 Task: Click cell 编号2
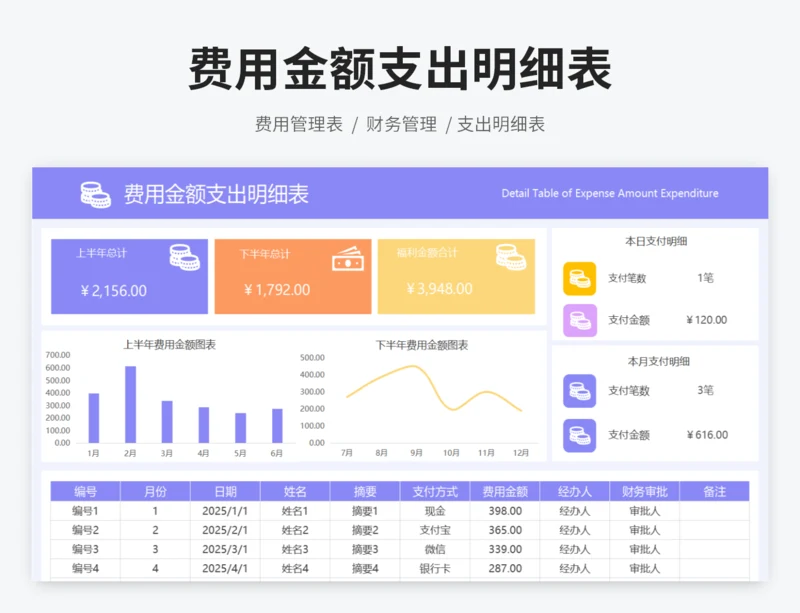(x=85, y=530)
